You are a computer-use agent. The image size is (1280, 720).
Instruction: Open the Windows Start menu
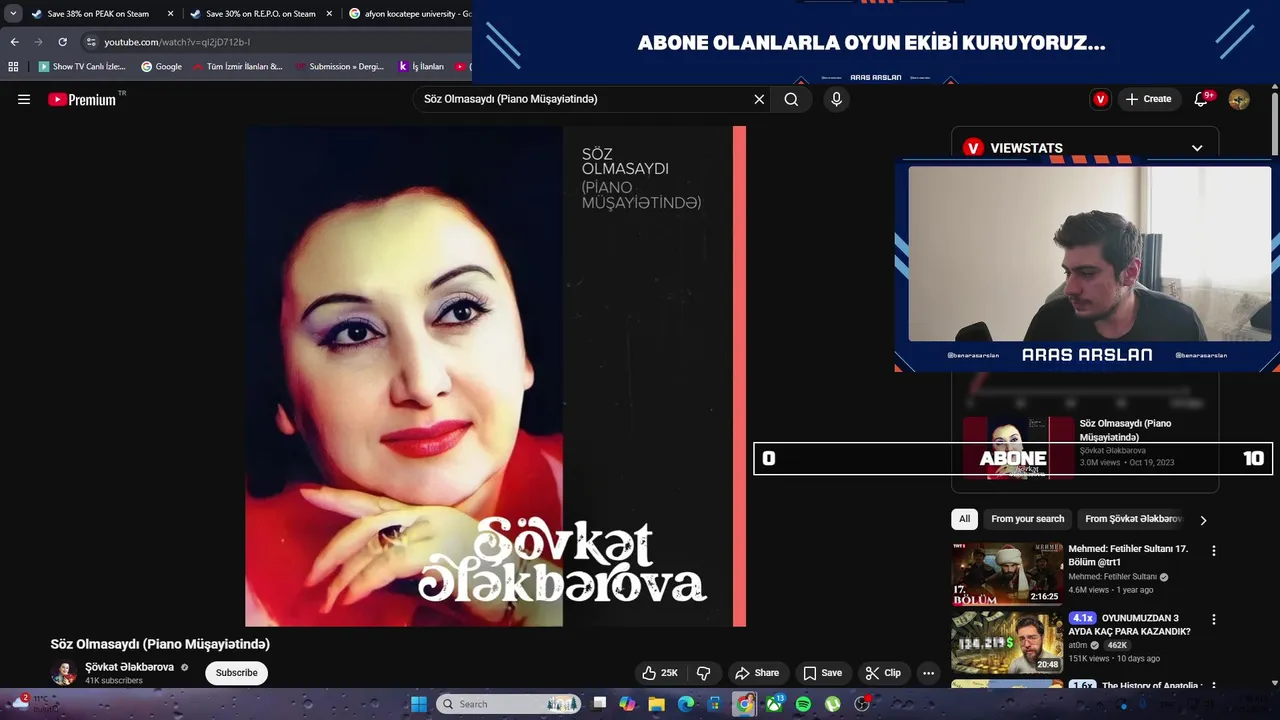pos(419,704)
